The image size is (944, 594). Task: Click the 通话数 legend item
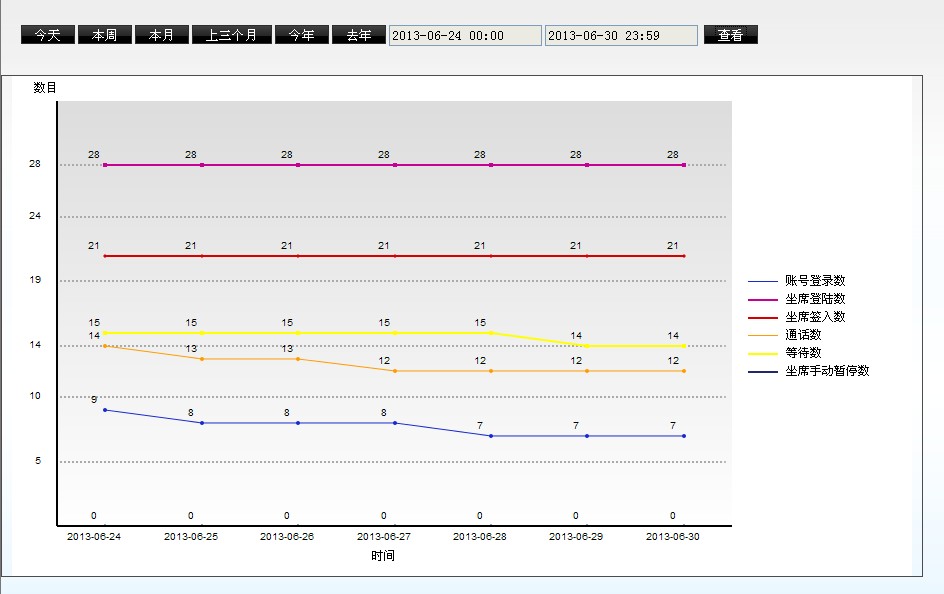[802, 335]
